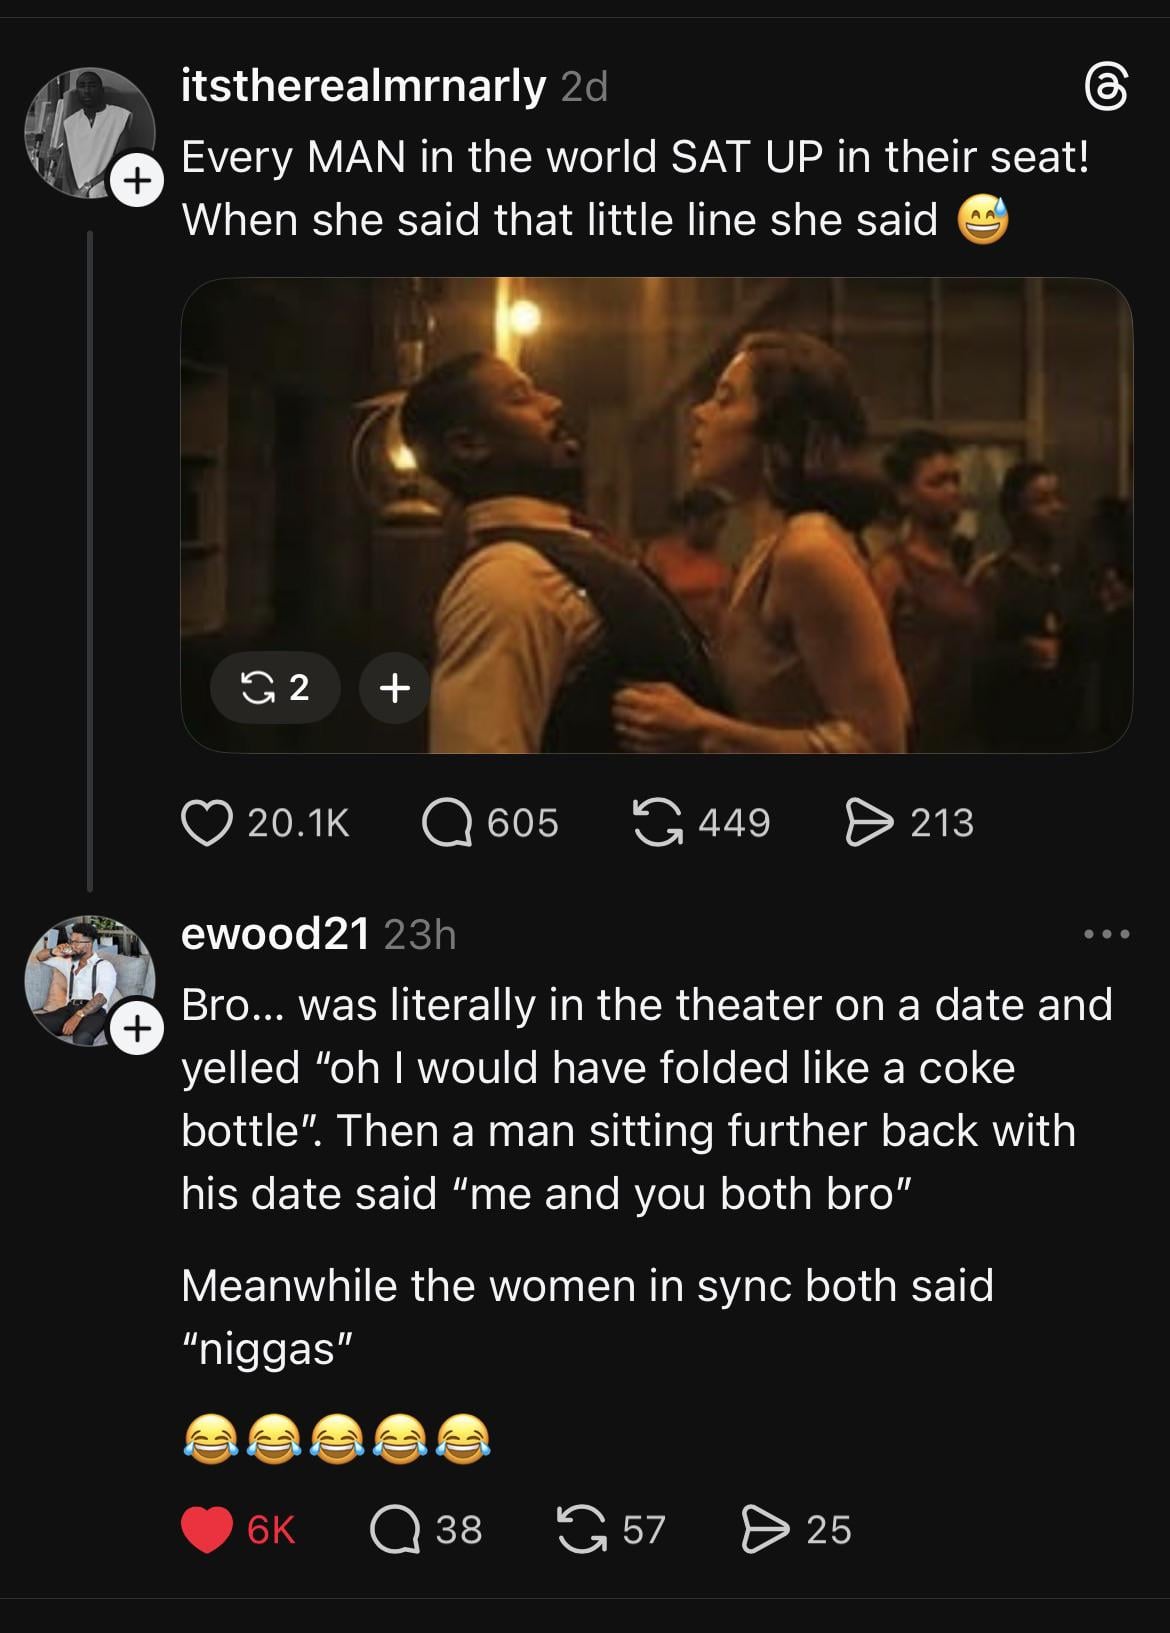The width and height of the screenshot is (1170, 1633).
Task: Like the itstherealmrnarly post with heart icon
Action: [206, 823]
